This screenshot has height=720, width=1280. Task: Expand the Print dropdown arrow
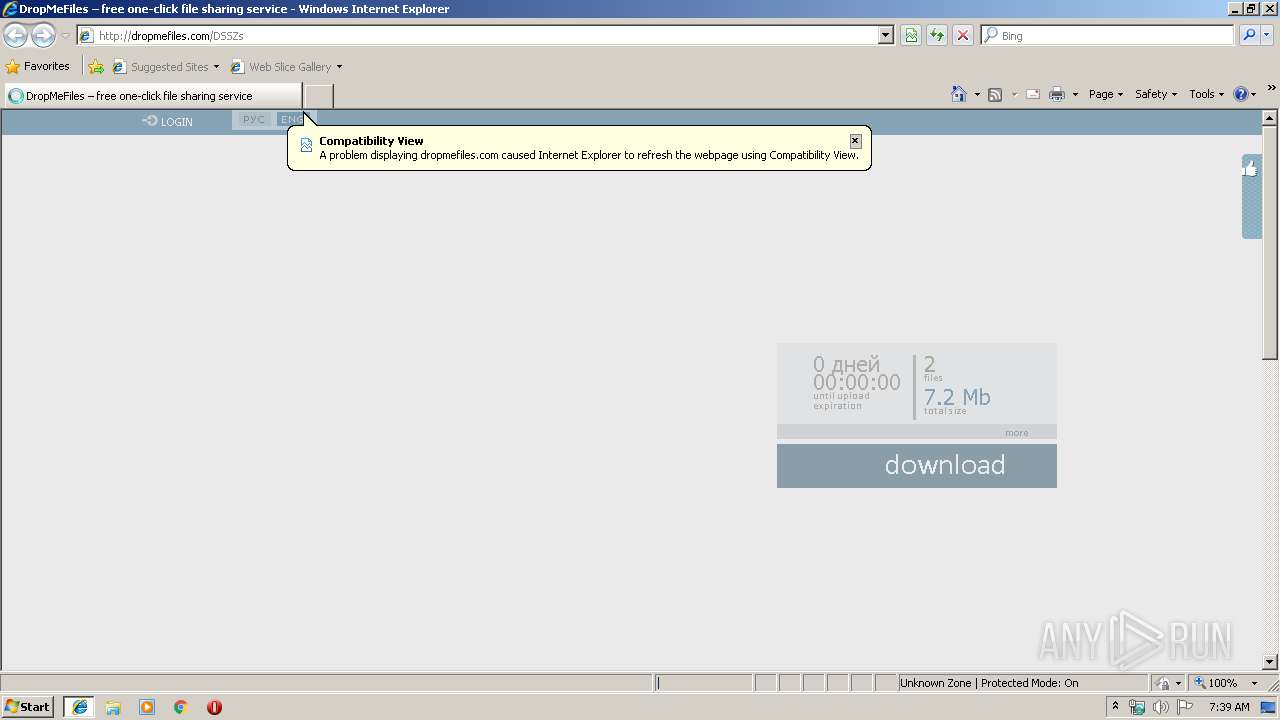[x=1075, y=94]
